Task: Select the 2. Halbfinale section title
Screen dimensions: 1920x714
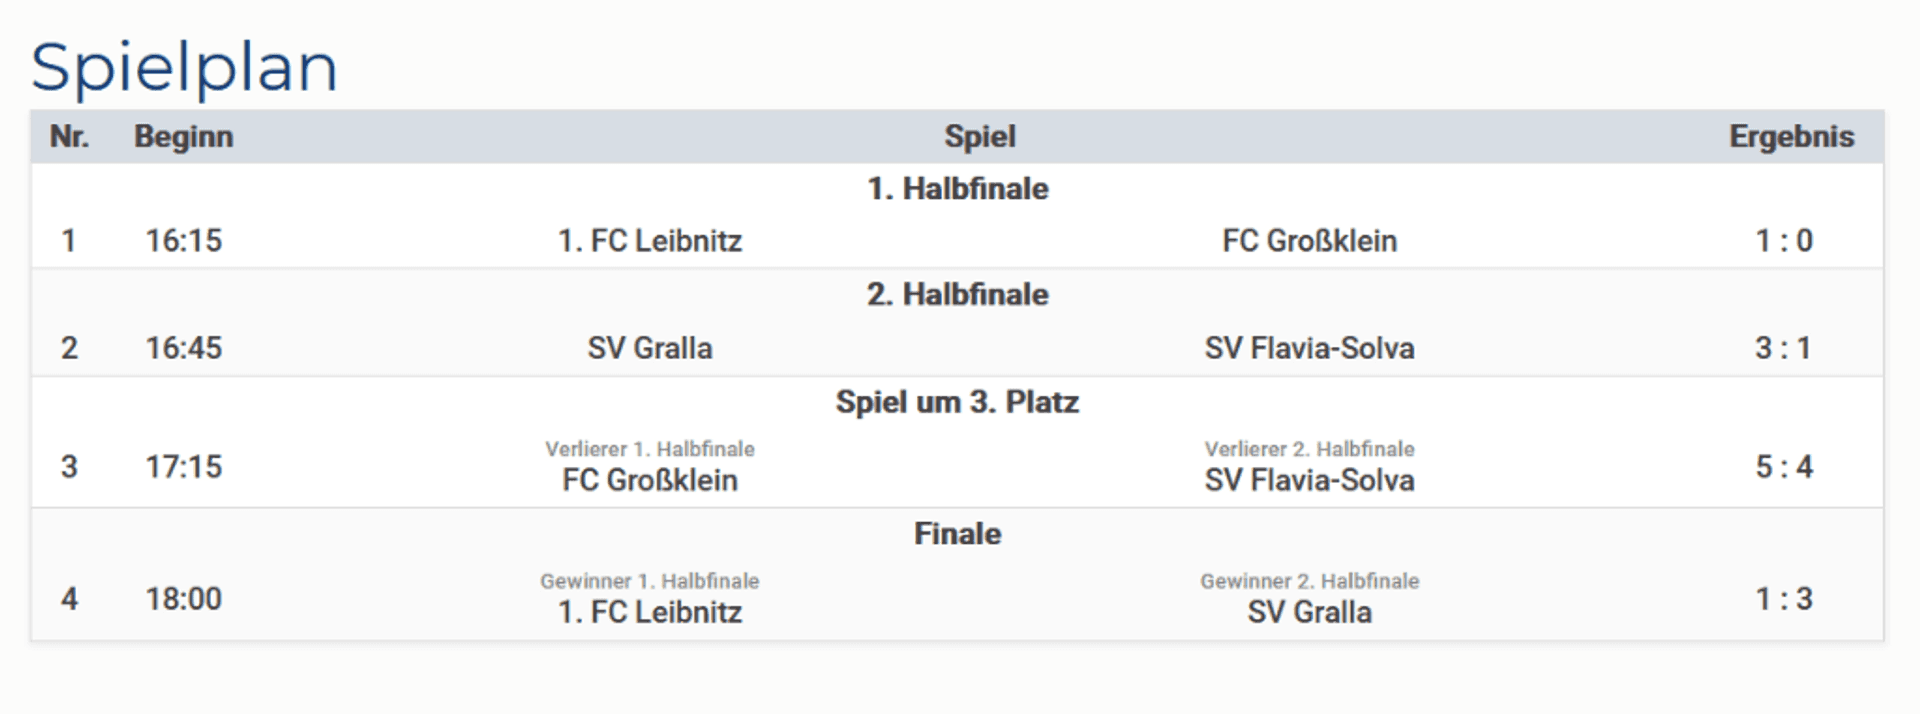Action: (957, 295)
